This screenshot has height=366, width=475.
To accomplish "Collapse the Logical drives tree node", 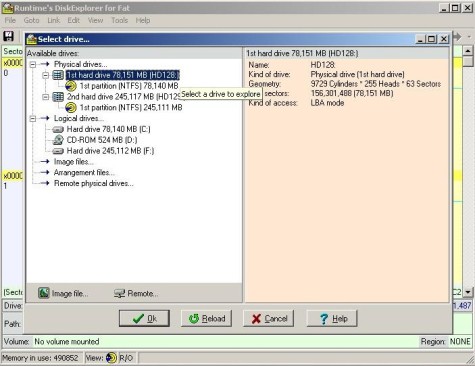I will tap(33, 118).
